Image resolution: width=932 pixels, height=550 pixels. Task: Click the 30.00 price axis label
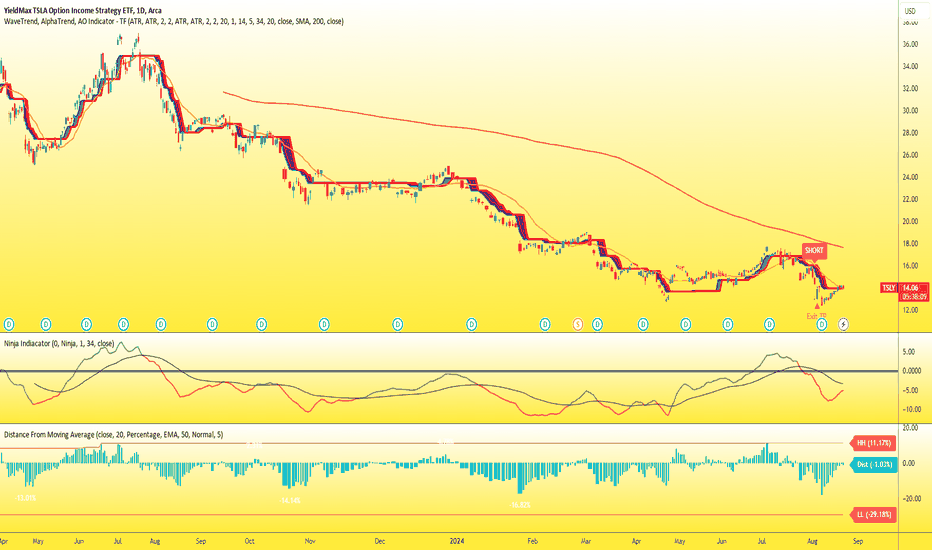pos(910,111)
